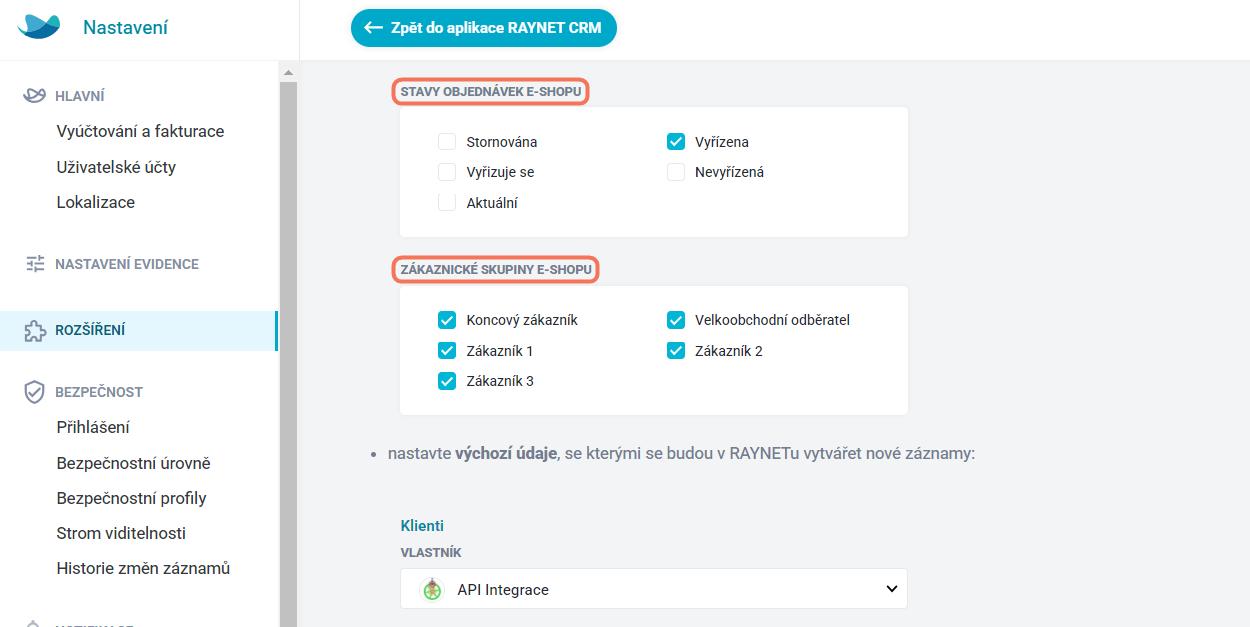Go to Uživatelské účty page
Screen dimensions: 1250x627
[x=116, y=167]
